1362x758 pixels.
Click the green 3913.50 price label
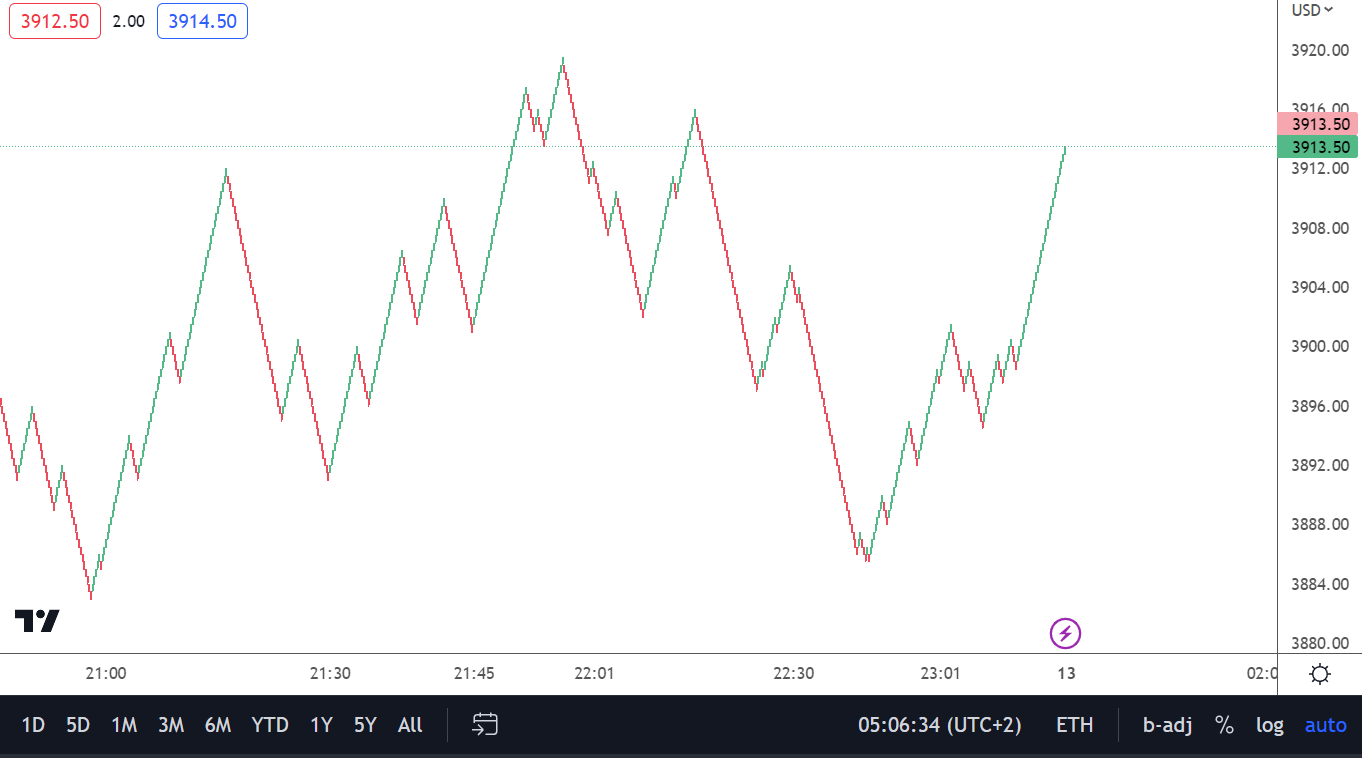(x=1317, y=147)
